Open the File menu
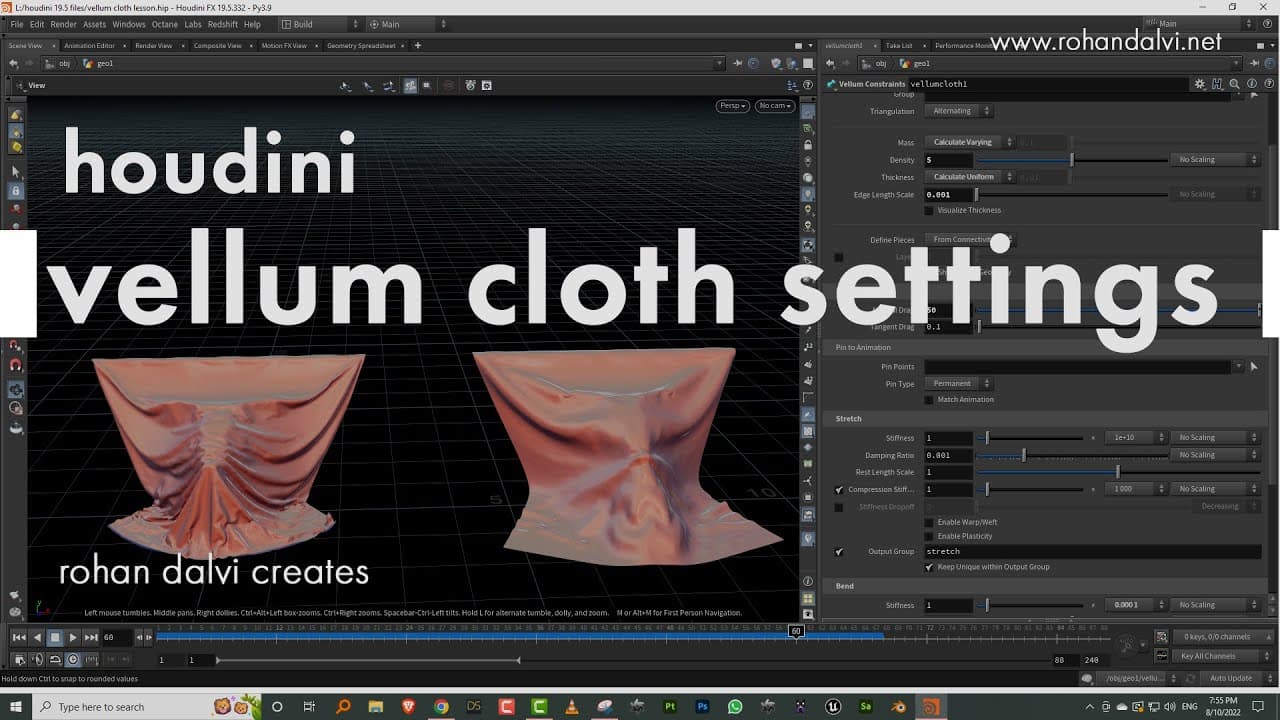The image size is (1280, 720). coord(16,24)
